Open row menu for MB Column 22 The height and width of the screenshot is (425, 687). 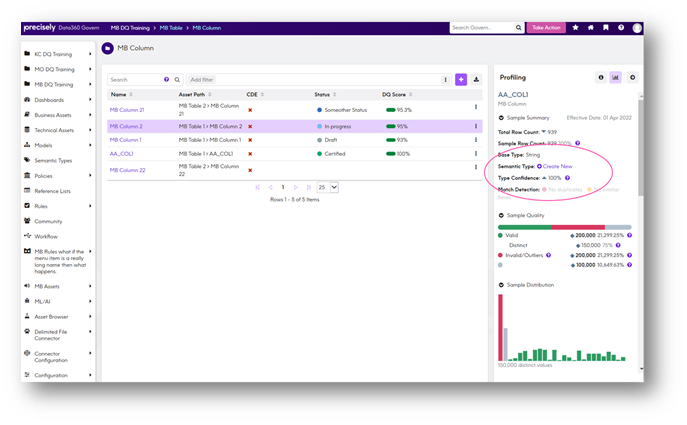(476, 167)
